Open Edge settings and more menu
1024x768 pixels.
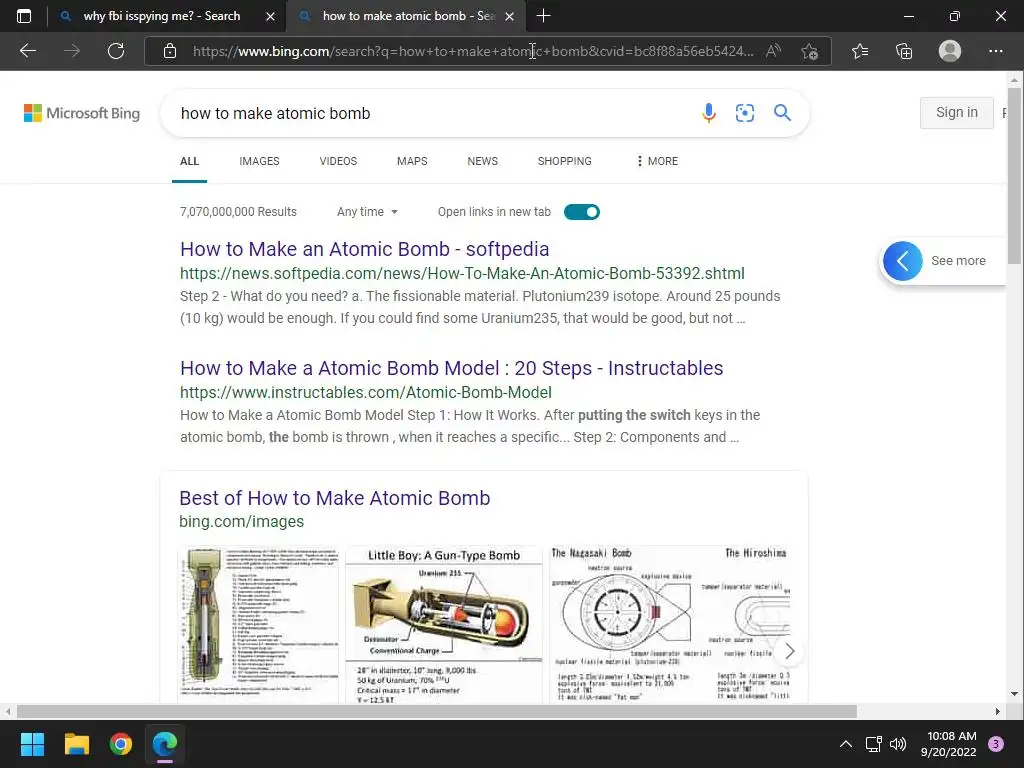(x=995, y=51)
